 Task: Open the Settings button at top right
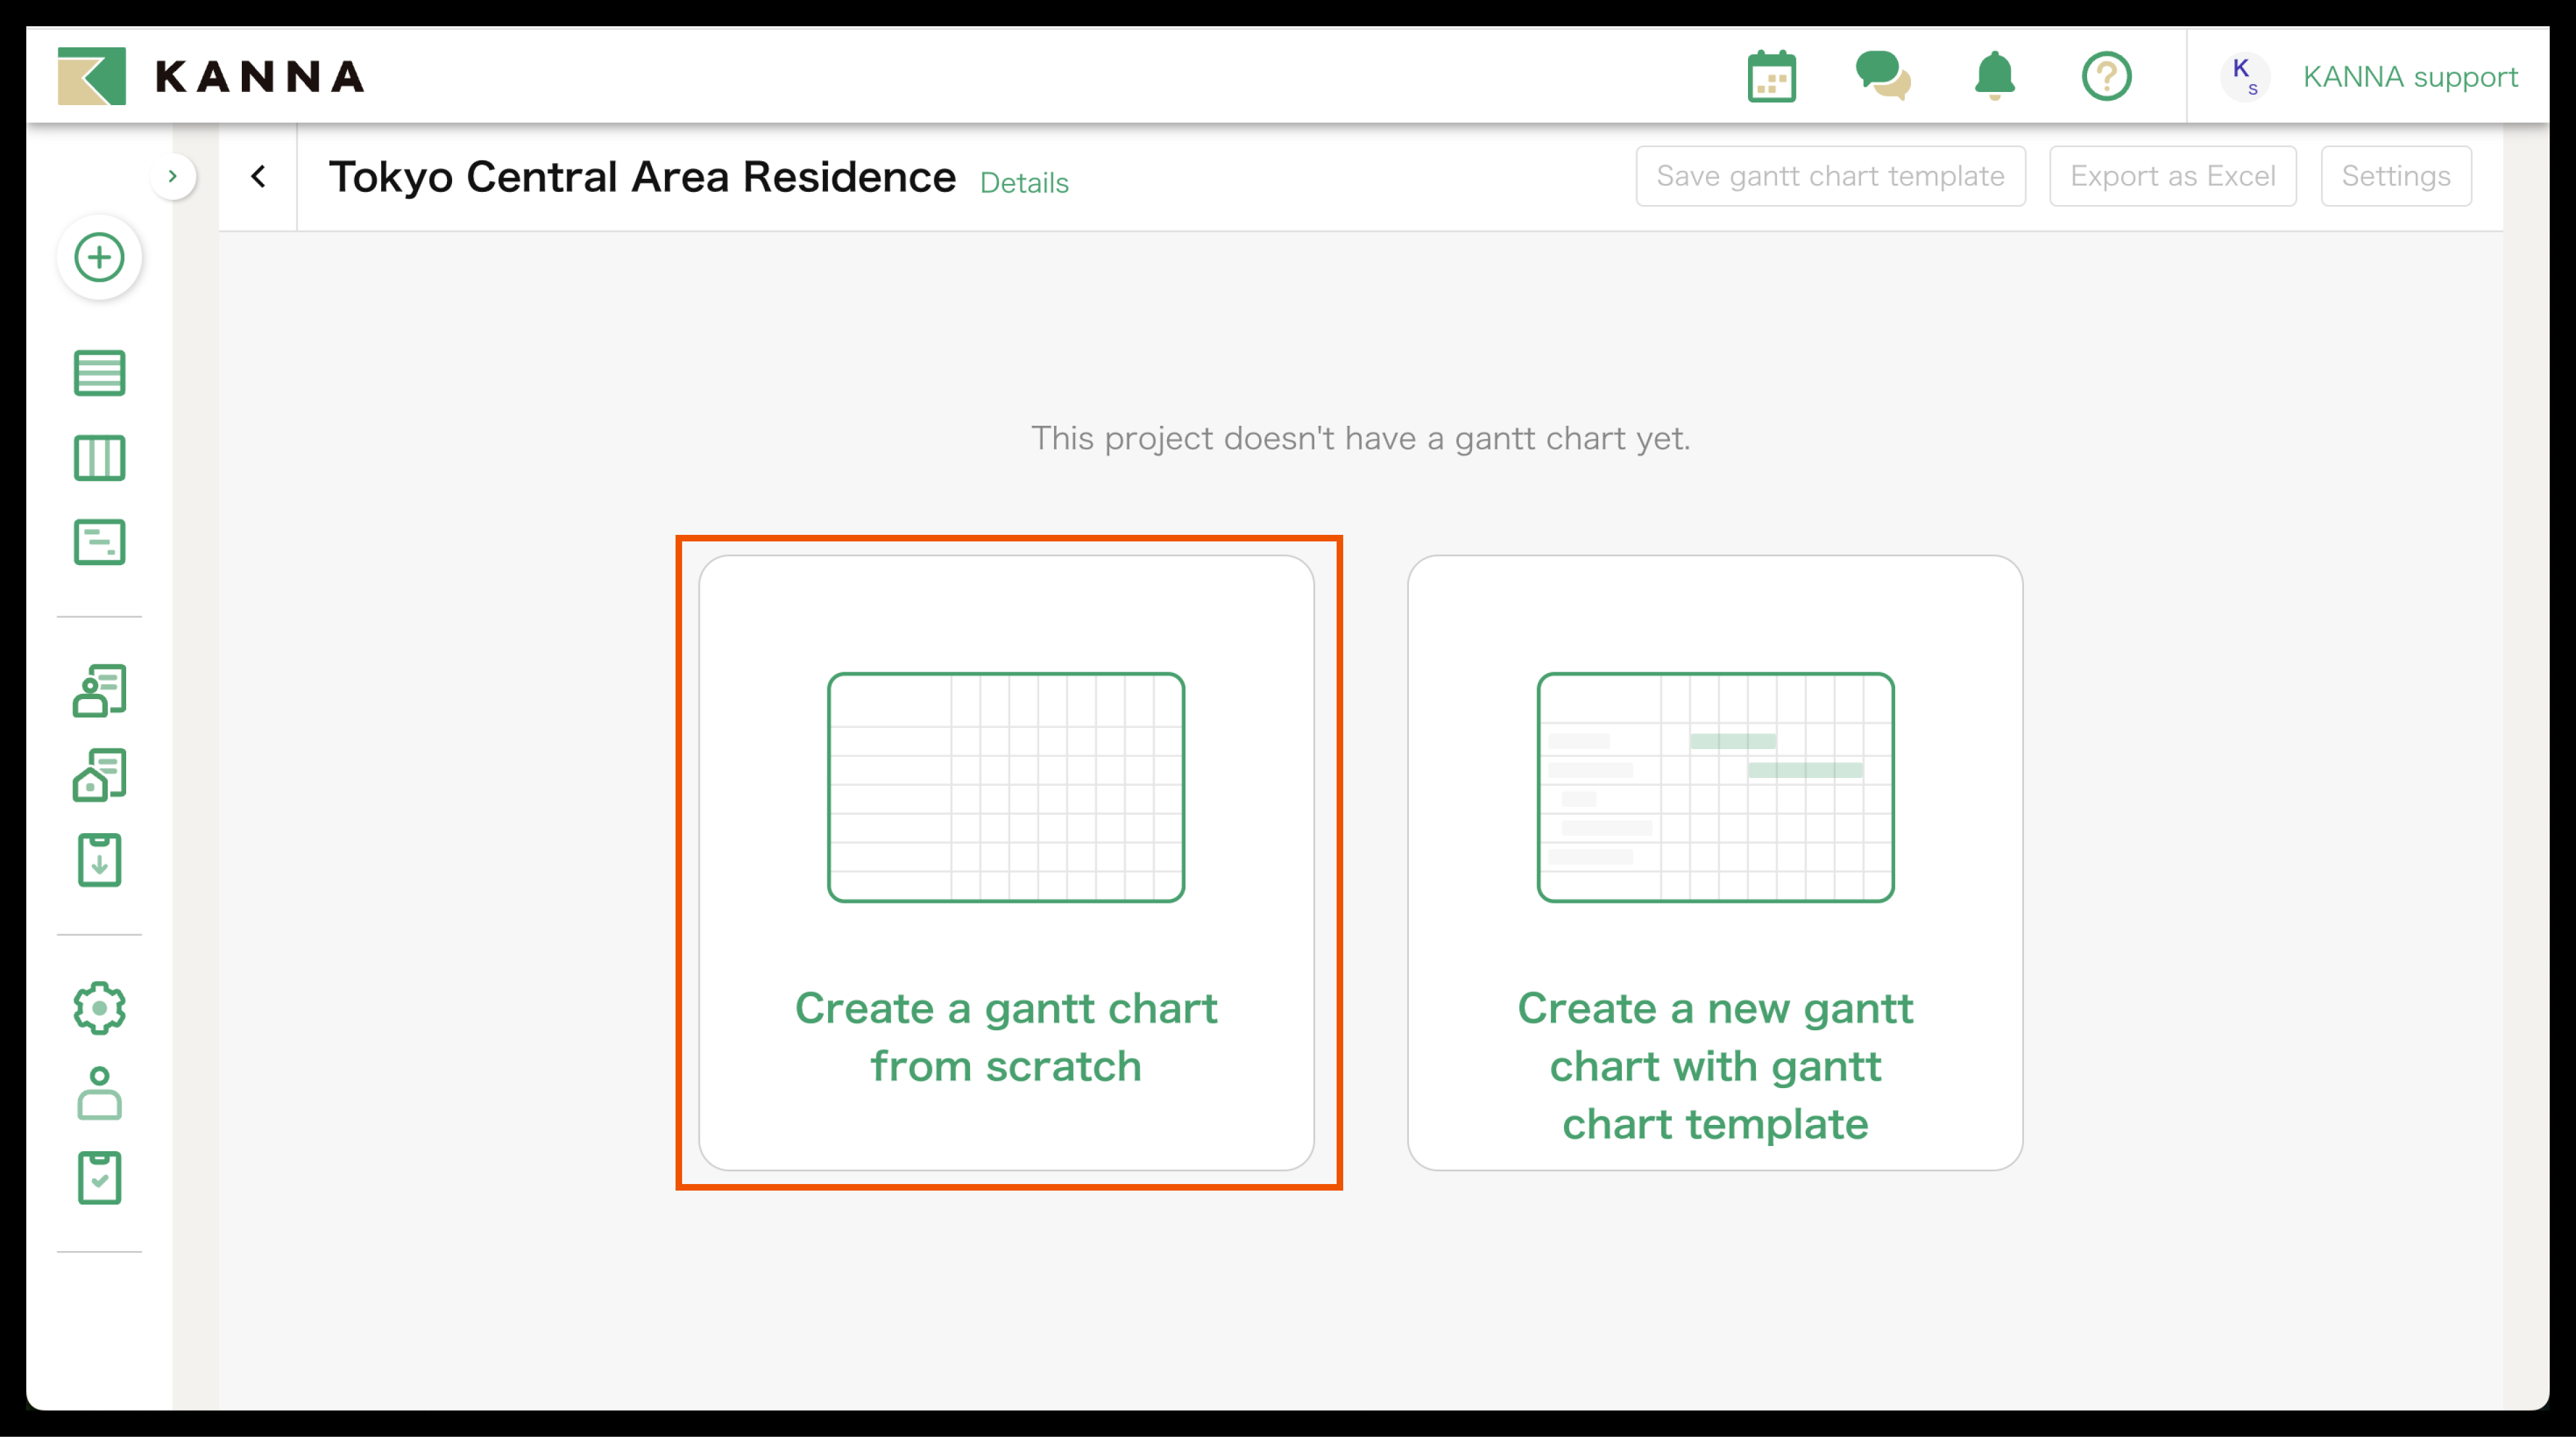point(2395,175)
